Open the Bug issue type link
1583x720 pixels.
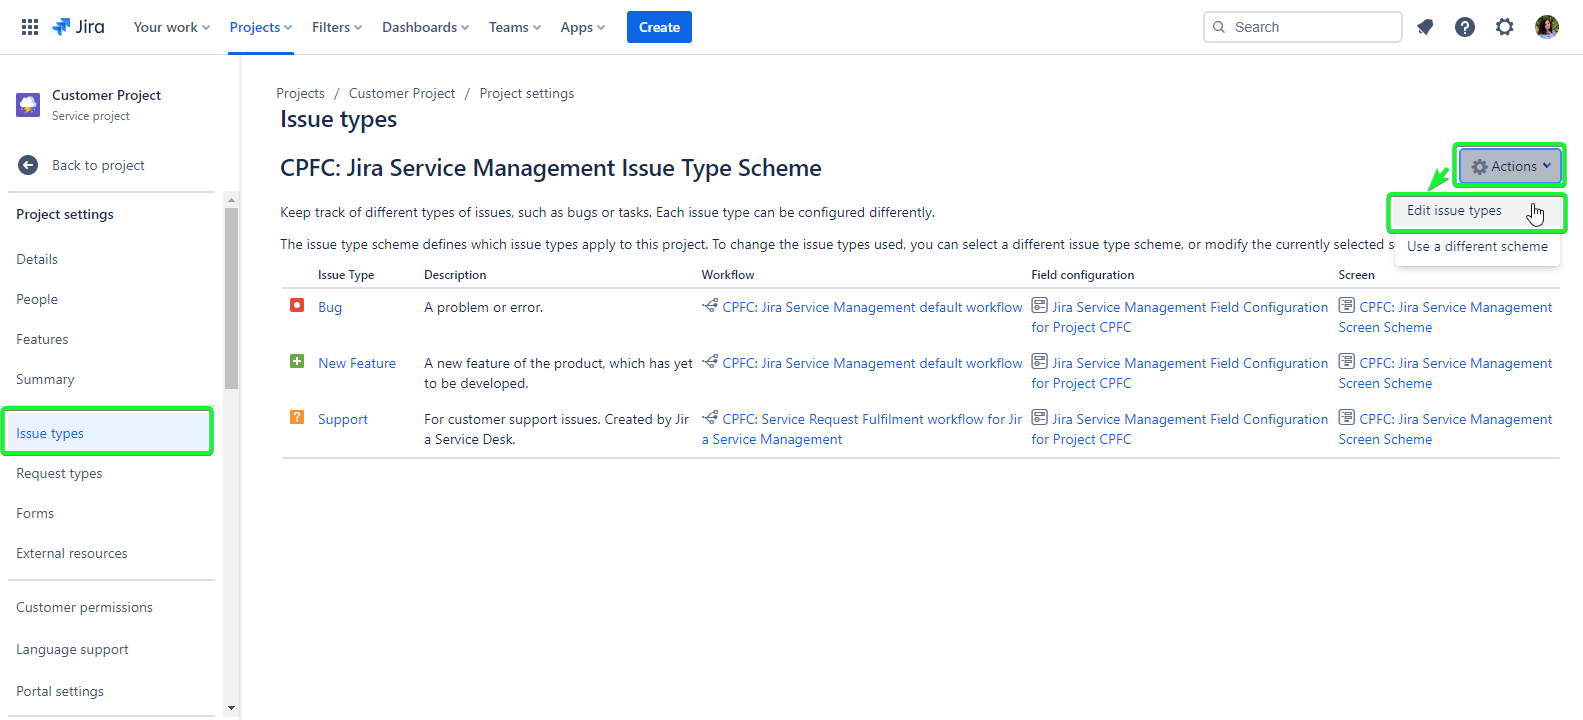330,307
